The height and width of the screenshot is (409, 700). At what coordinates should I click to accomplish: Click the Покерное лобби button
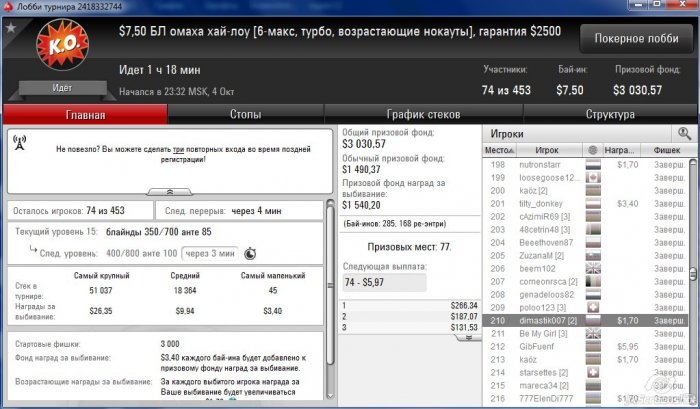click(x=636, y=39)
